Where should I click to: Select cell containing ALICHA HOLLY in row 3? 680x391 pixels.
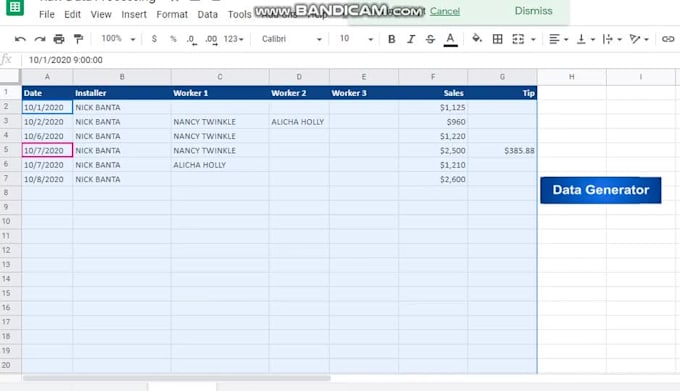coord(299,122)
